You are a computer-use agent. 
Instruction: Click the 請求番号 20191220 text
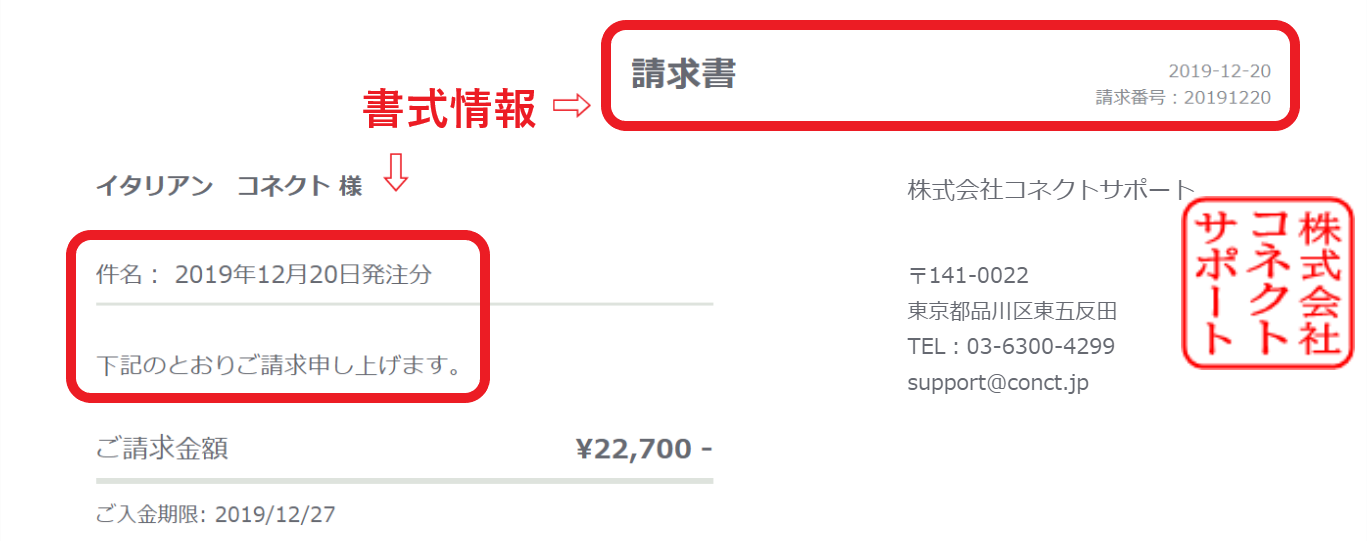coord(1183,98)
